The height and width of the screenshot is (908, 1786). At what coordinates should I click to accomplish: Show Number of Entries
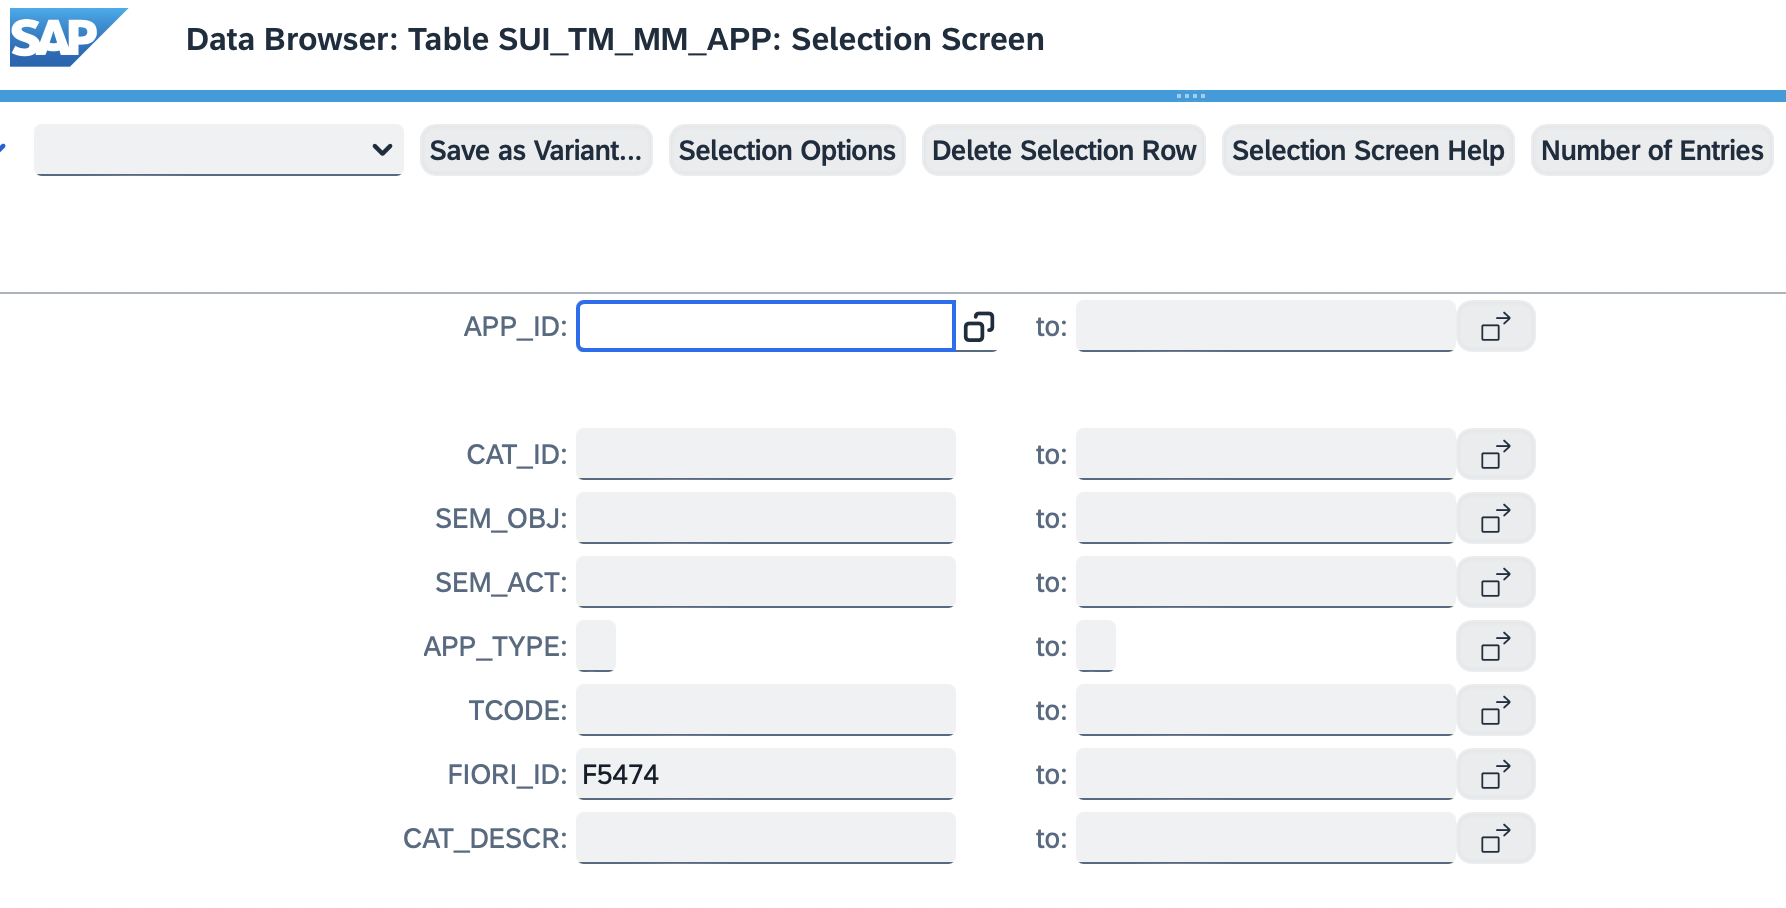1652,150
